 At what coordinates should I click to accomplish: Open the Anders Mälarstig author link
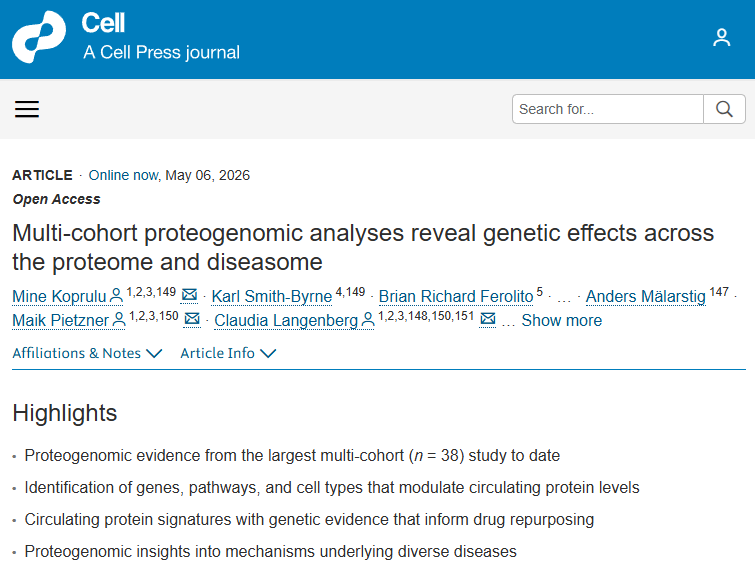click(x=646, y=297)
